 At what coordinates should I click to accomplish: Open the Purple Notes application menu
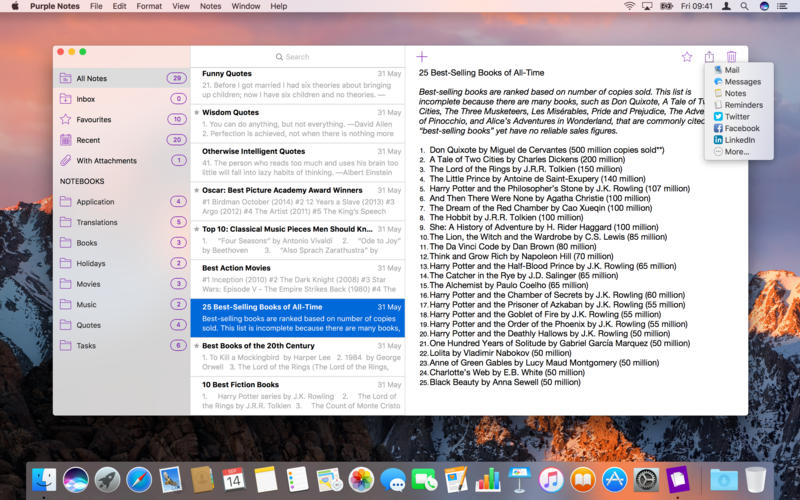pos(55,6)
